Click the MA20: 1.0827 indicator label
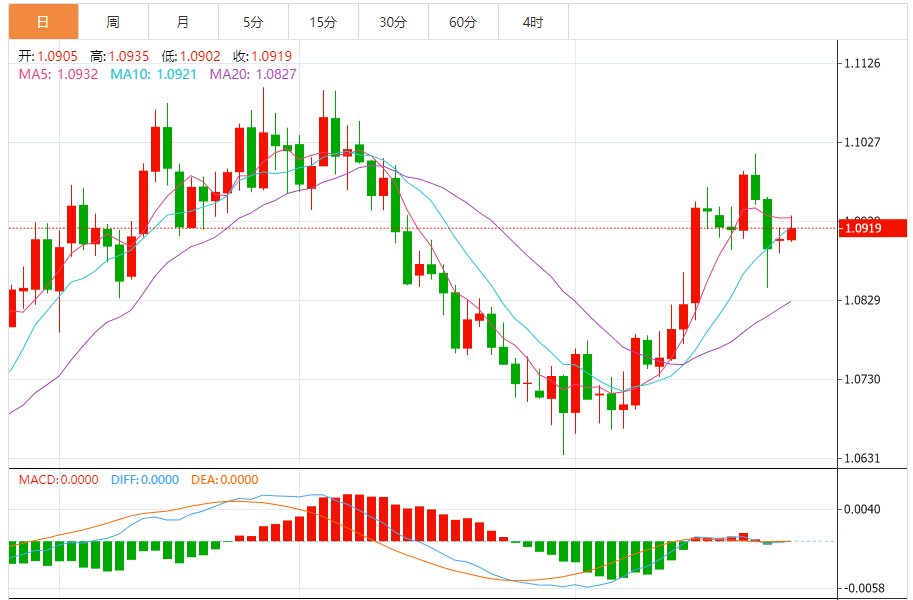The width and height of the screenshot is (913, 600). tap(253, 74)
